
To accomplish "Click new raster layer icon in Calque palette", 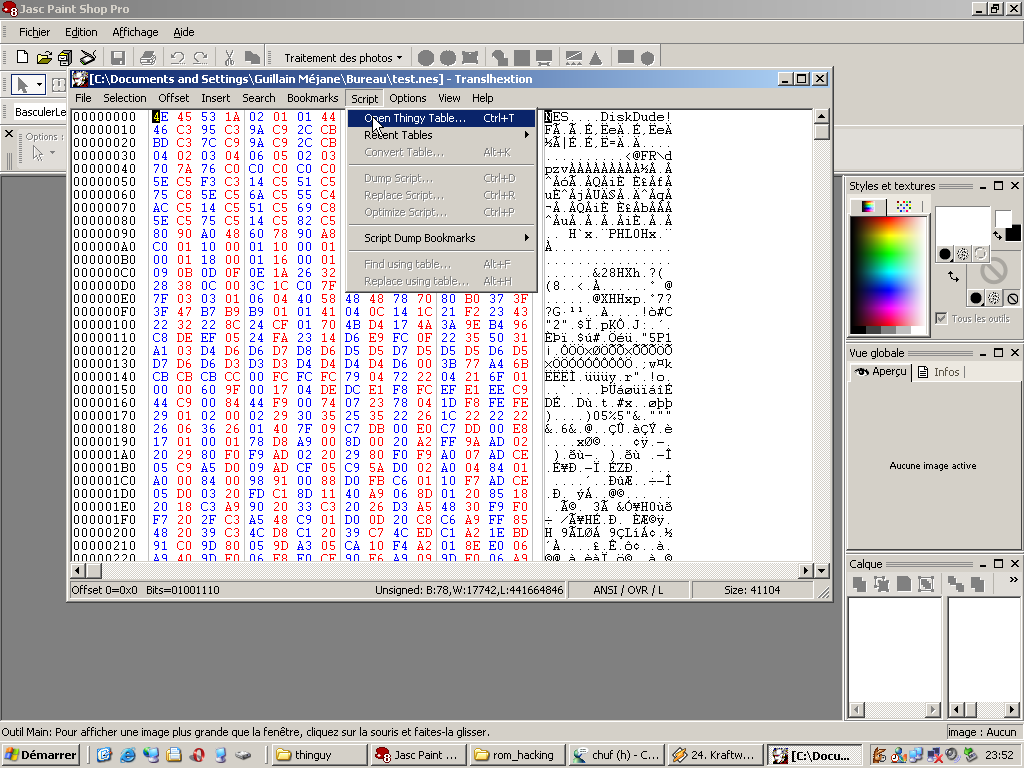I will coord(859,584).
